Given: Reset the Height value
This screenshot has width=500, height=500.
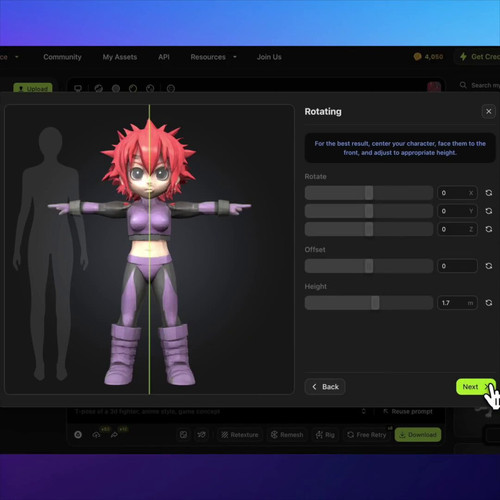Looking at the screenshot, I should [x=489, y=303].
